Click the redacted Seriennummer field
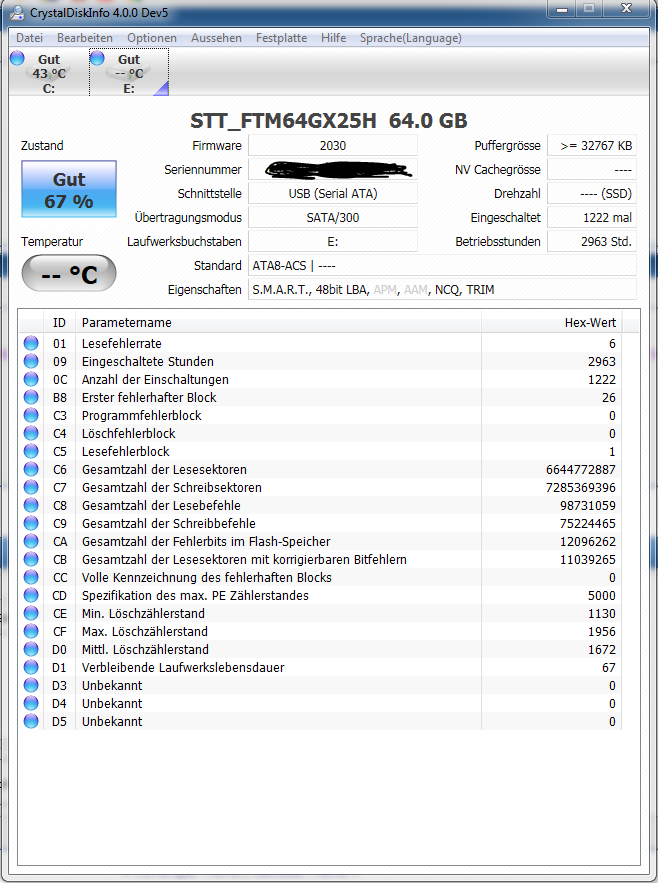The image size is (658, 883). 333,170
